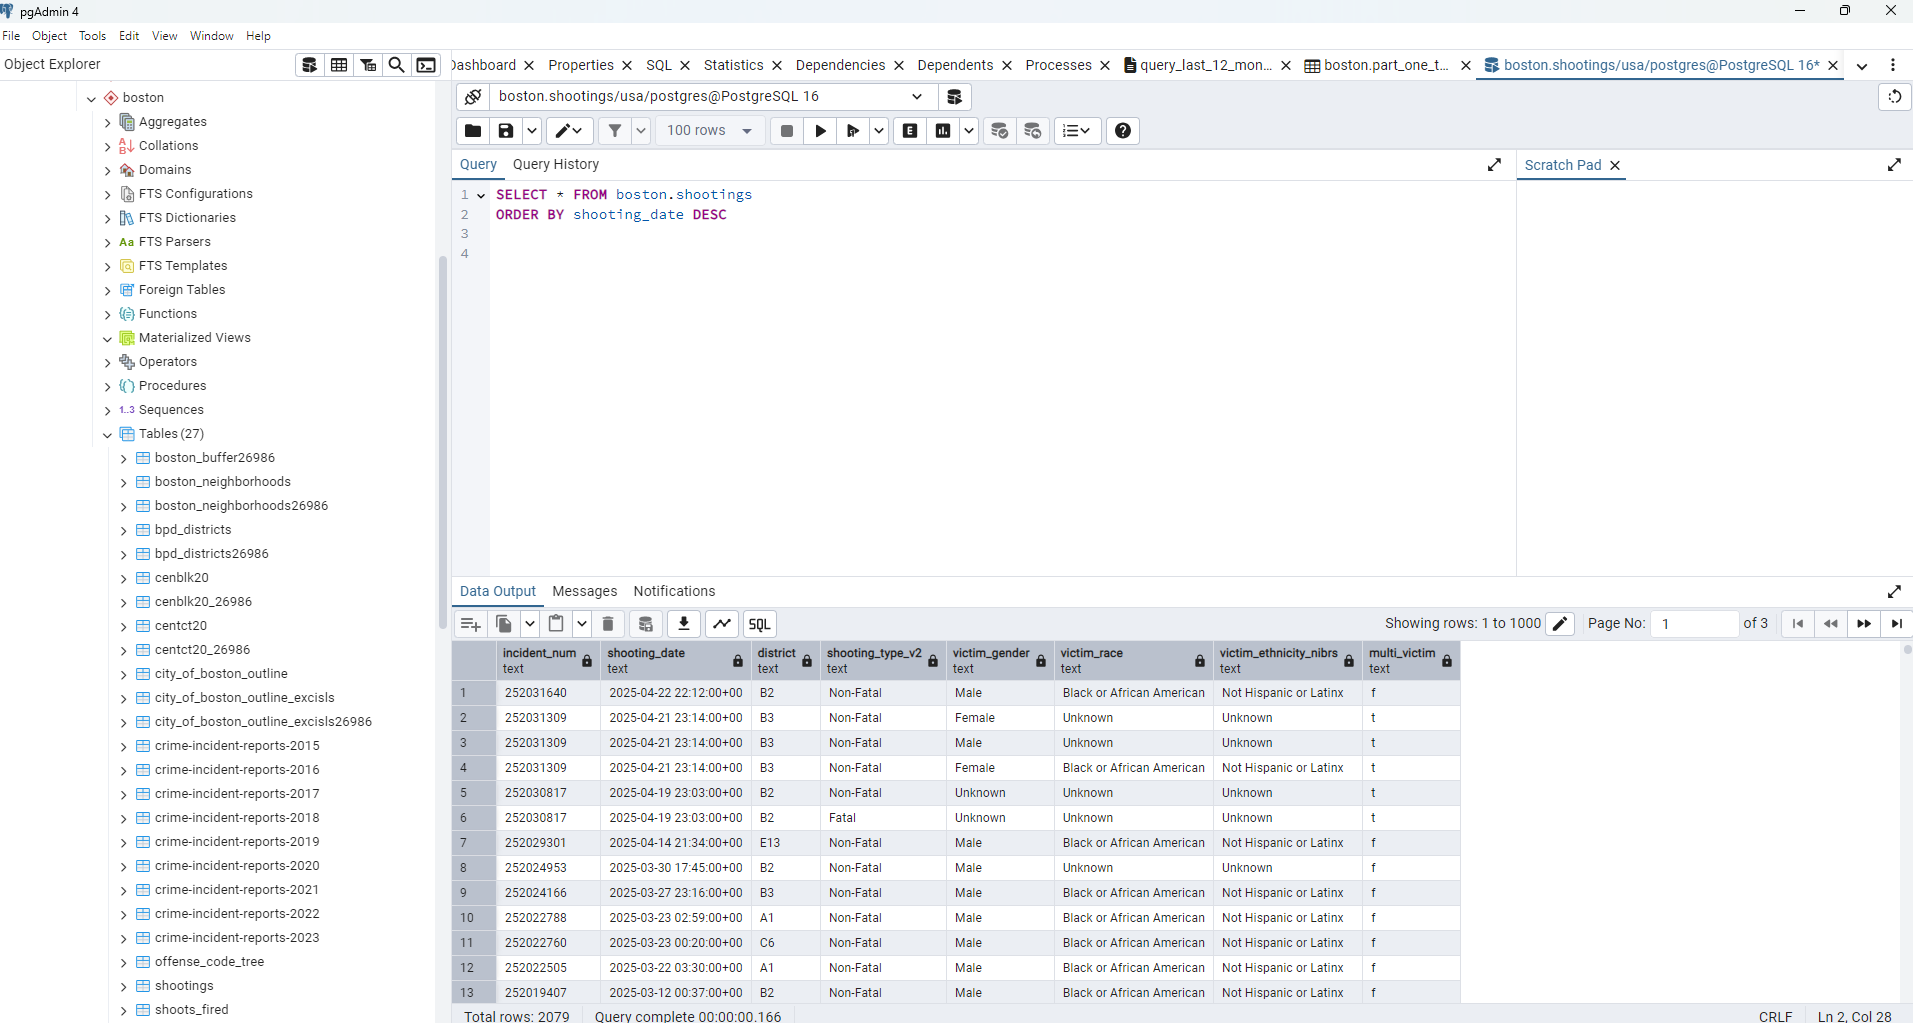This screenshot has height=1023, width=1913.
Task: Select the offense_code_tree table
Action: [x=209, y=962]
